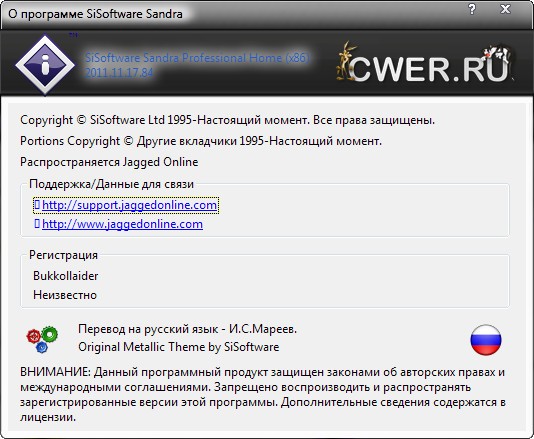Click the registered name Bukkollaider
Viewport: 534px width, 439px height.
point(65,276)
